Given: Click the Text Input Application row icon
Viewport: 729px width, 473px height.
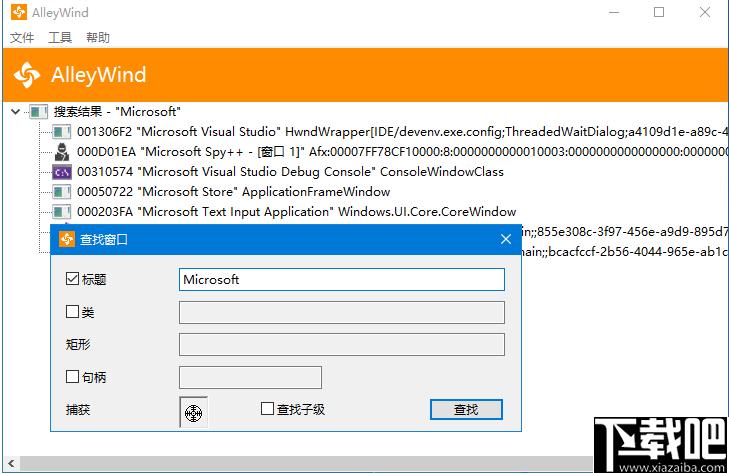Looking at the screenshot, I should (x=61, y=212).
